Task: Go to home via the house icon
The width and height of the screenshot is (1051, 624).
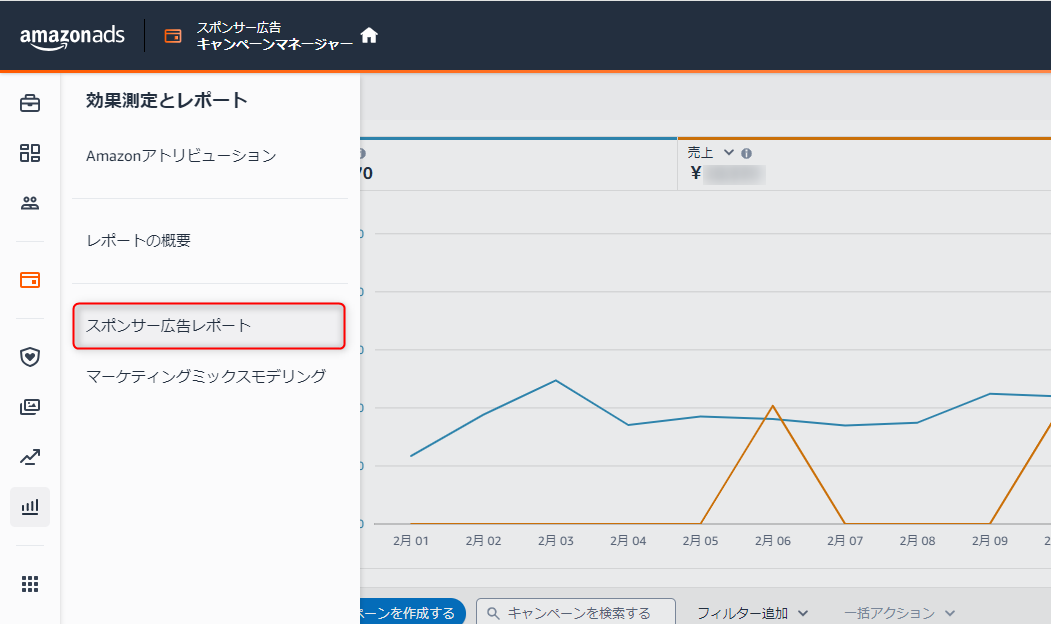Action: (369, 35)
